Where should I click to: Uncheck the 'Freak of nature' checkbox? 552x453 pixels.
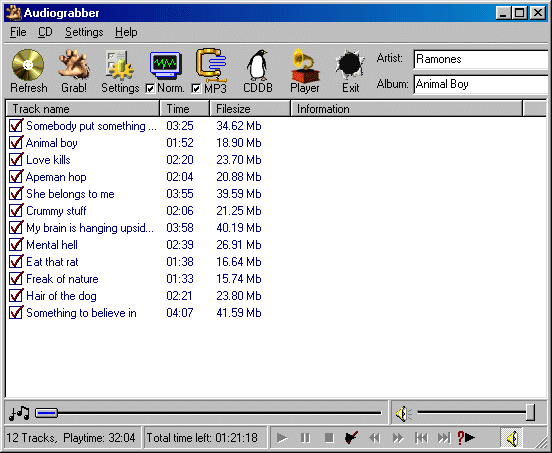tap(16, 279)
